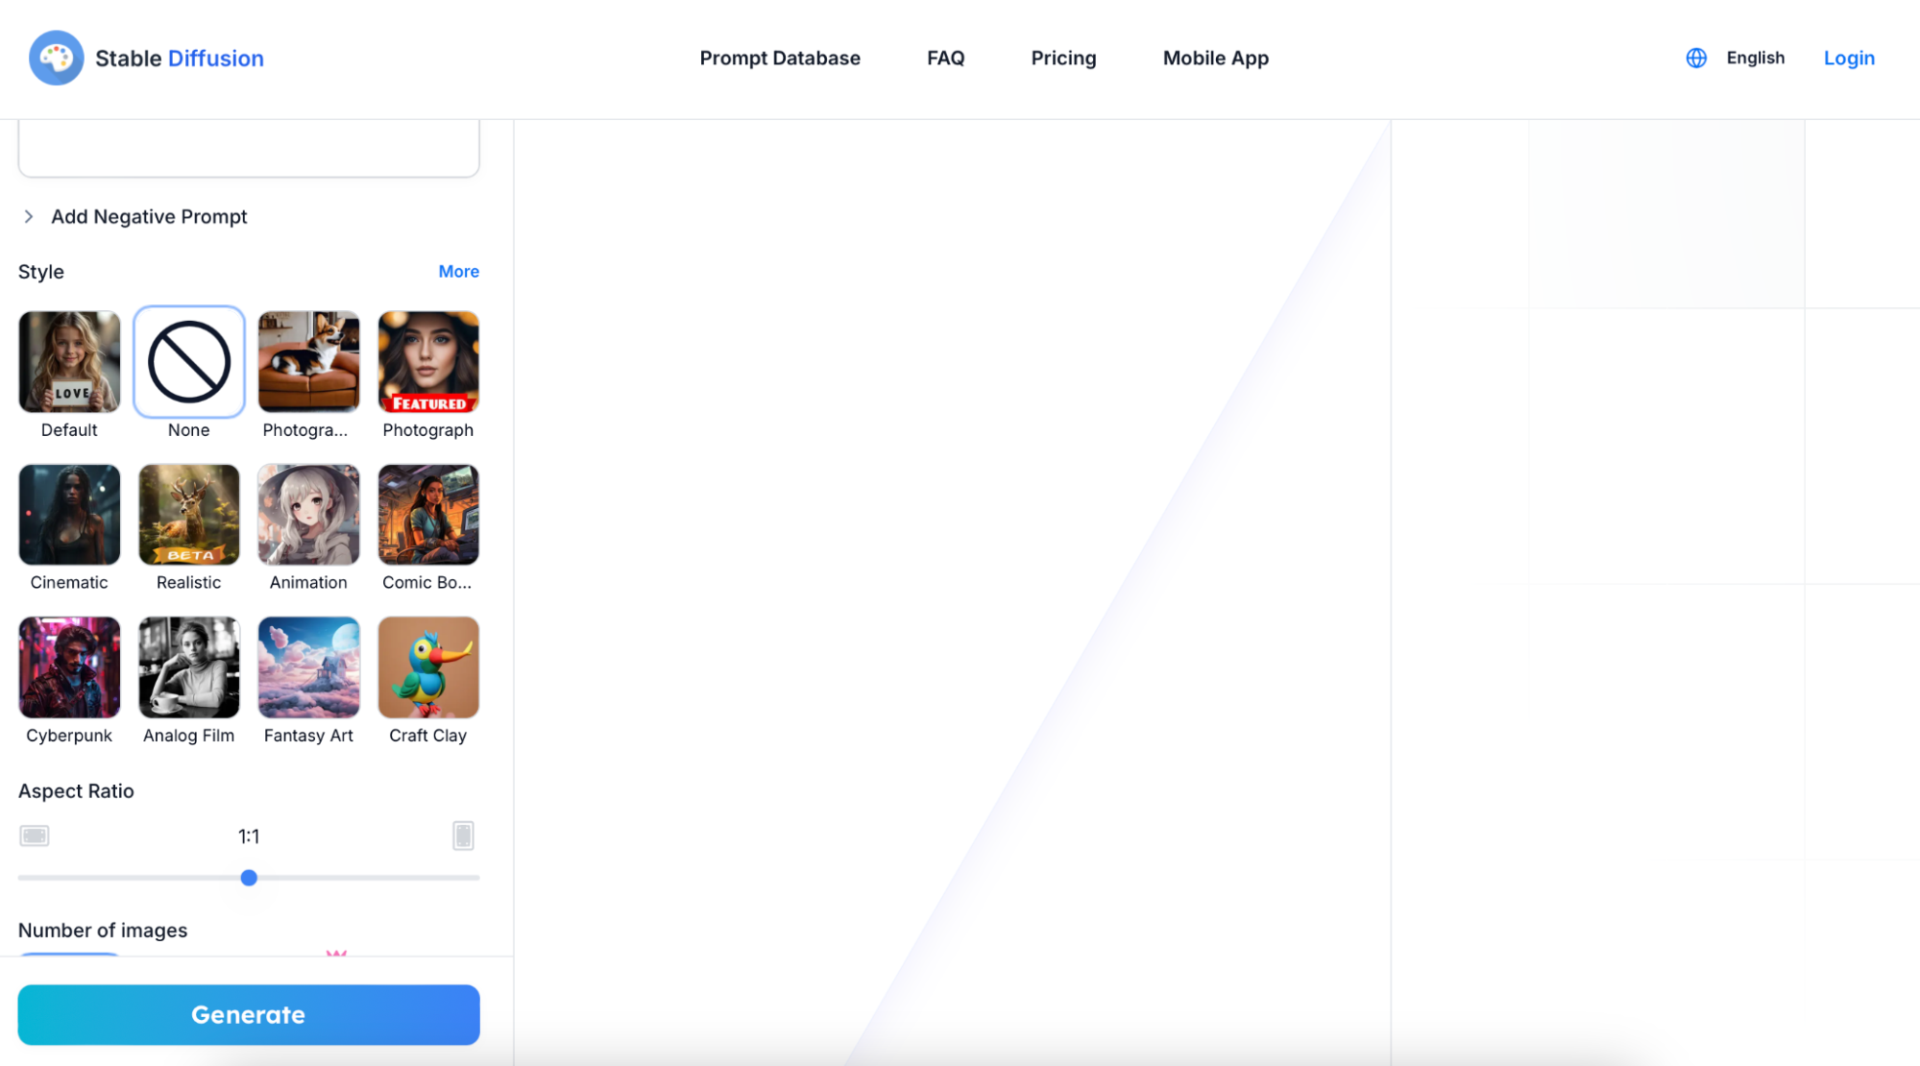Choose the Cyberpunk style

(x=69, y=667)
